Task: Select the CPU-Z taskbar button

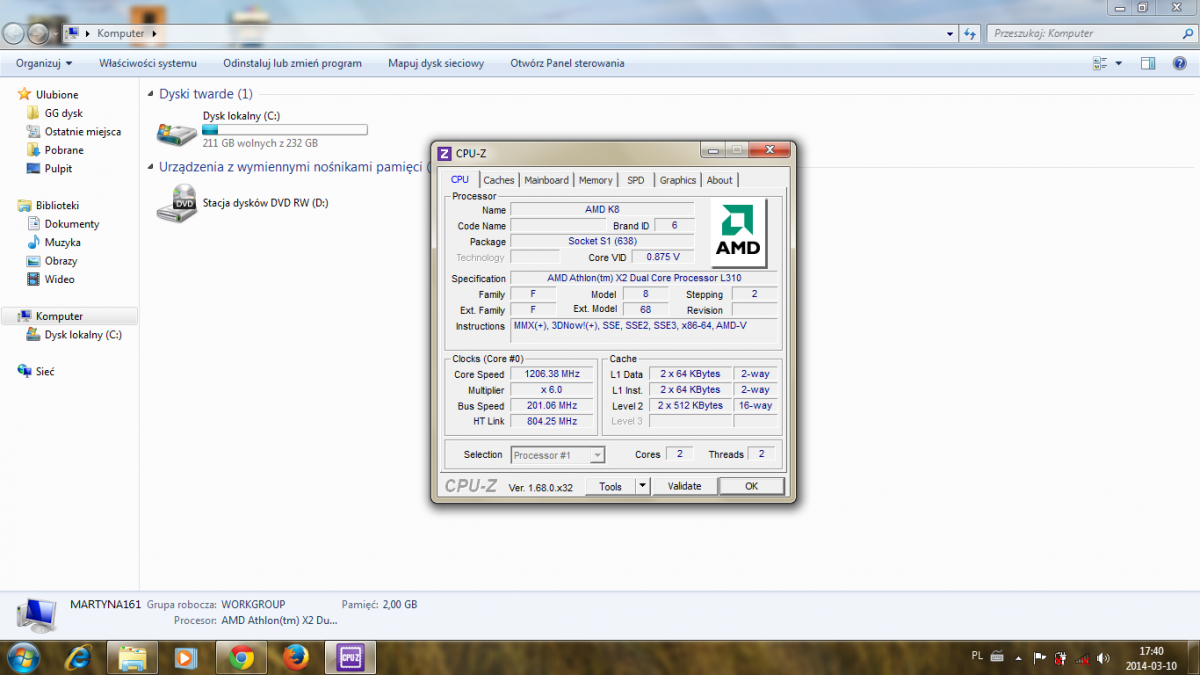Action: [x=350, y=657]
